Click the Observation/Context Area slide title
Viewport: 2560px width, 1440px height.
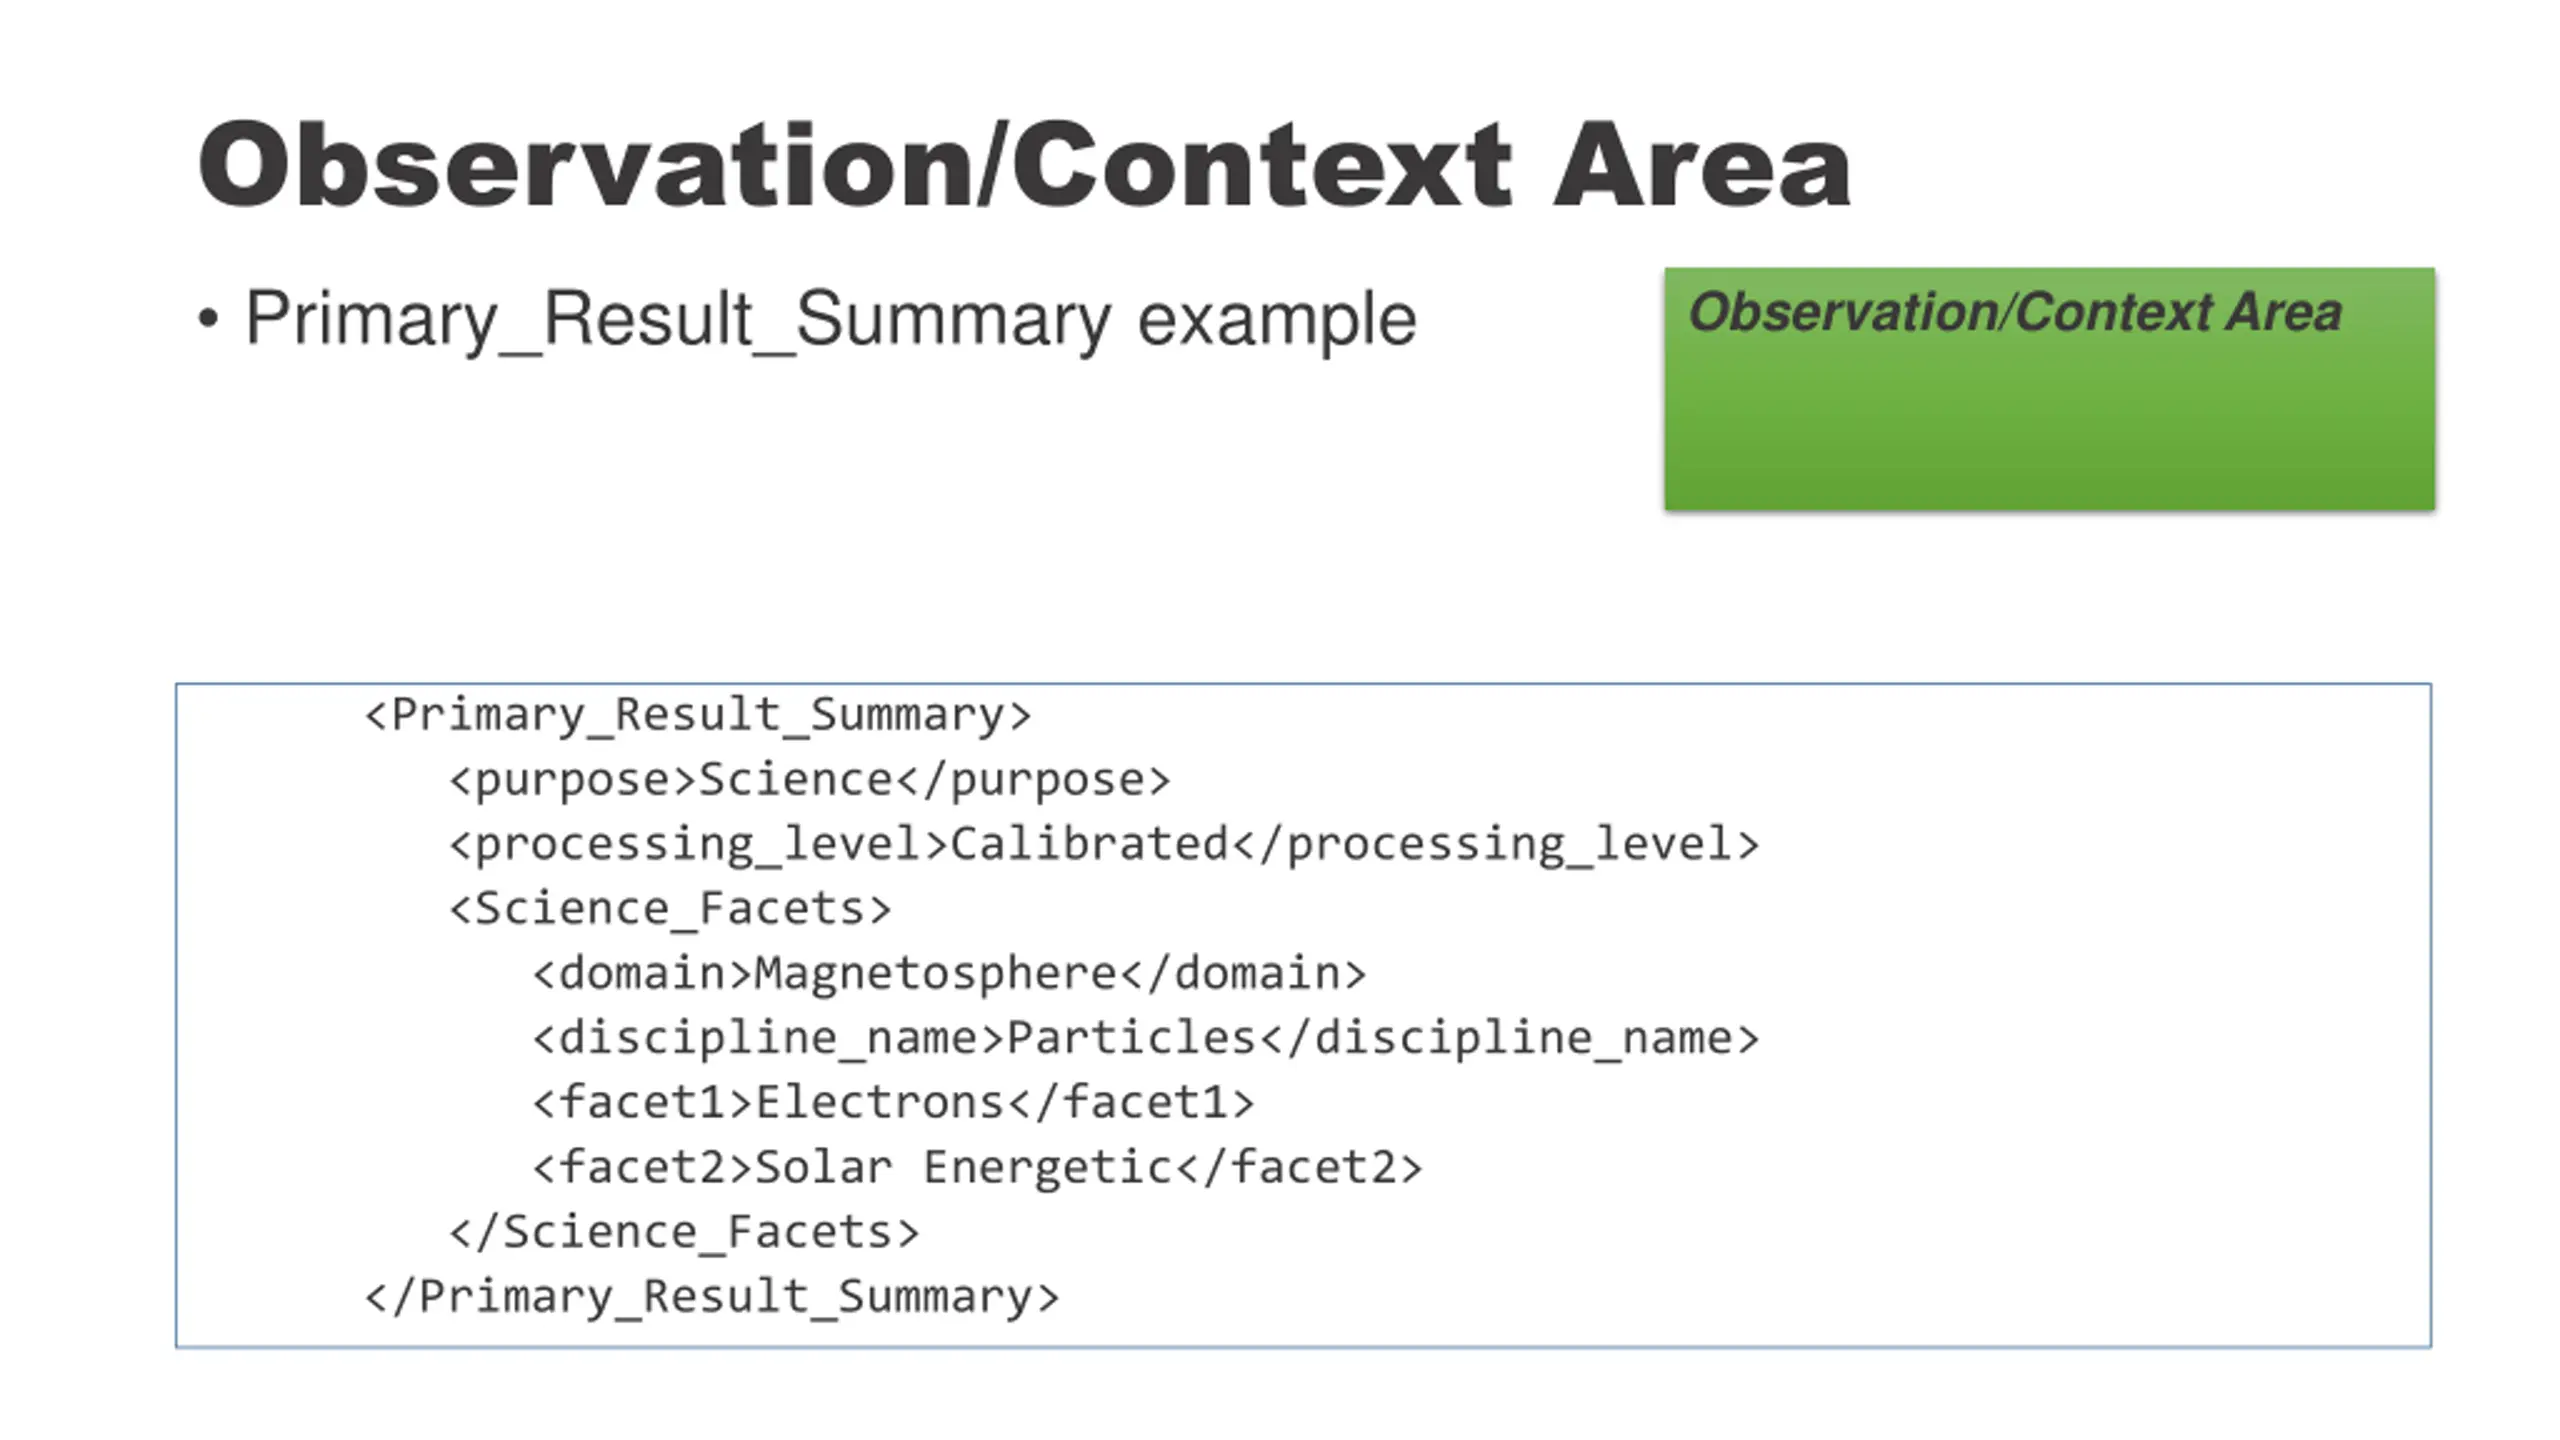(x=1024, y=166)
